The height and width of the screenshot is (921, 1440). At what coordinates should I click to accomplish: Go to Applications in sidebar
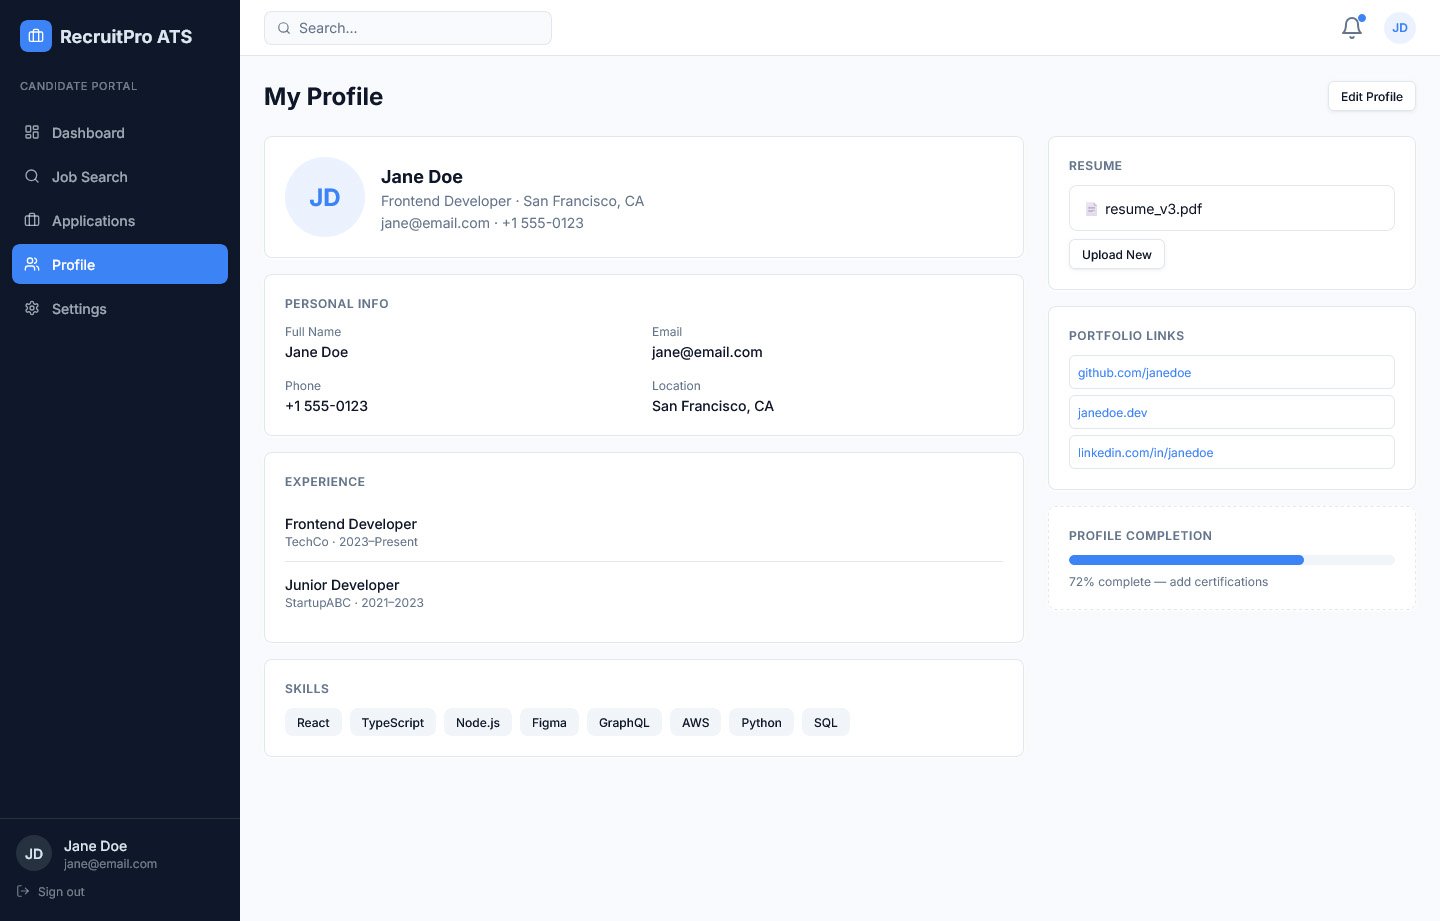tap(93, 221)
